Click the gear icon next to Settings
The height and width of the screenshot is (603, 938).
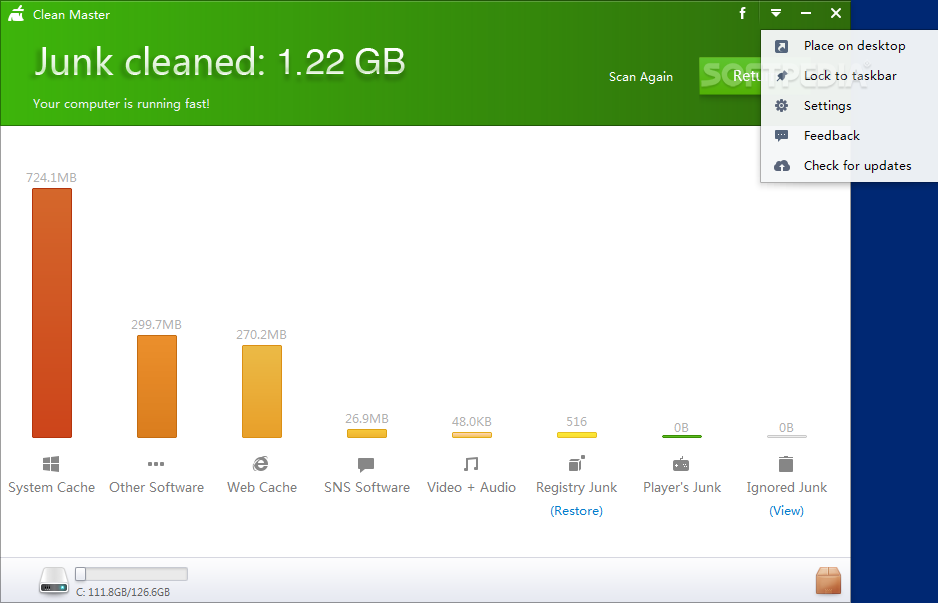pyautogui.click(x=781, y=106)
